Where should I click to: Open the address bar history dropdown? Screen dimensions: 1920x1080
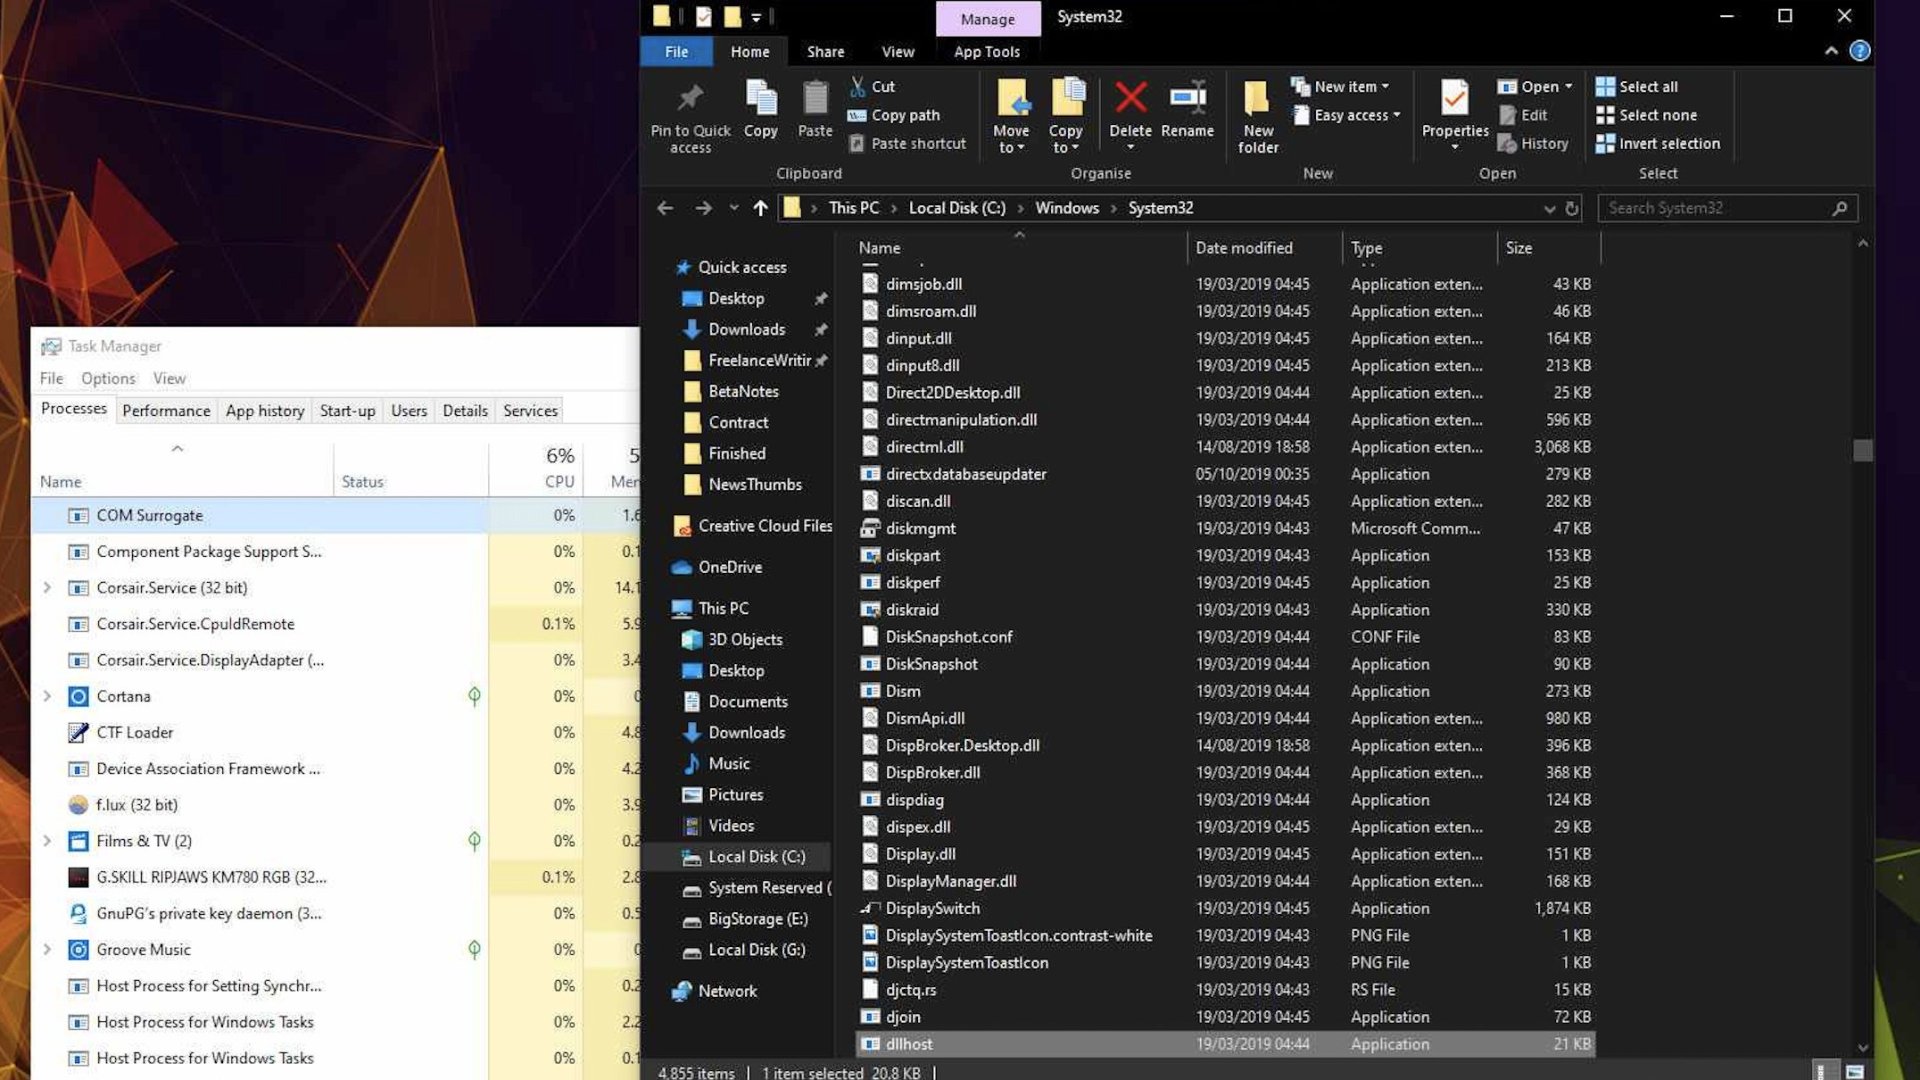(1549, 208)
